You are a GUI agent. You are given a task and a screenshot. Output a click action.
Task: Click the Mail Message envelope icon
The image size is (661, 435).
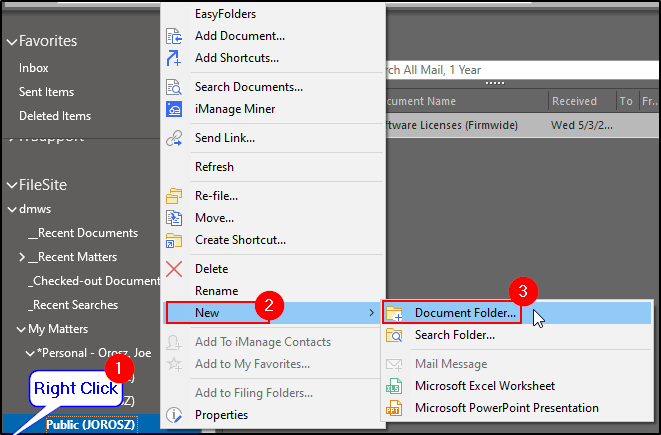point(394,364)
